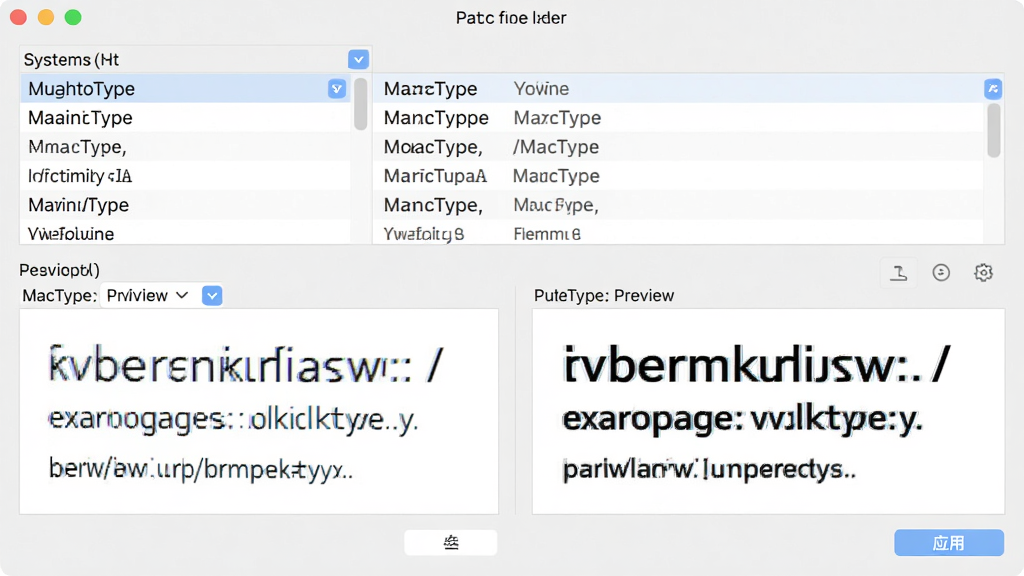The image size is (1024, 576).
Task: Click the circular options icon
Action: point(941,272)
